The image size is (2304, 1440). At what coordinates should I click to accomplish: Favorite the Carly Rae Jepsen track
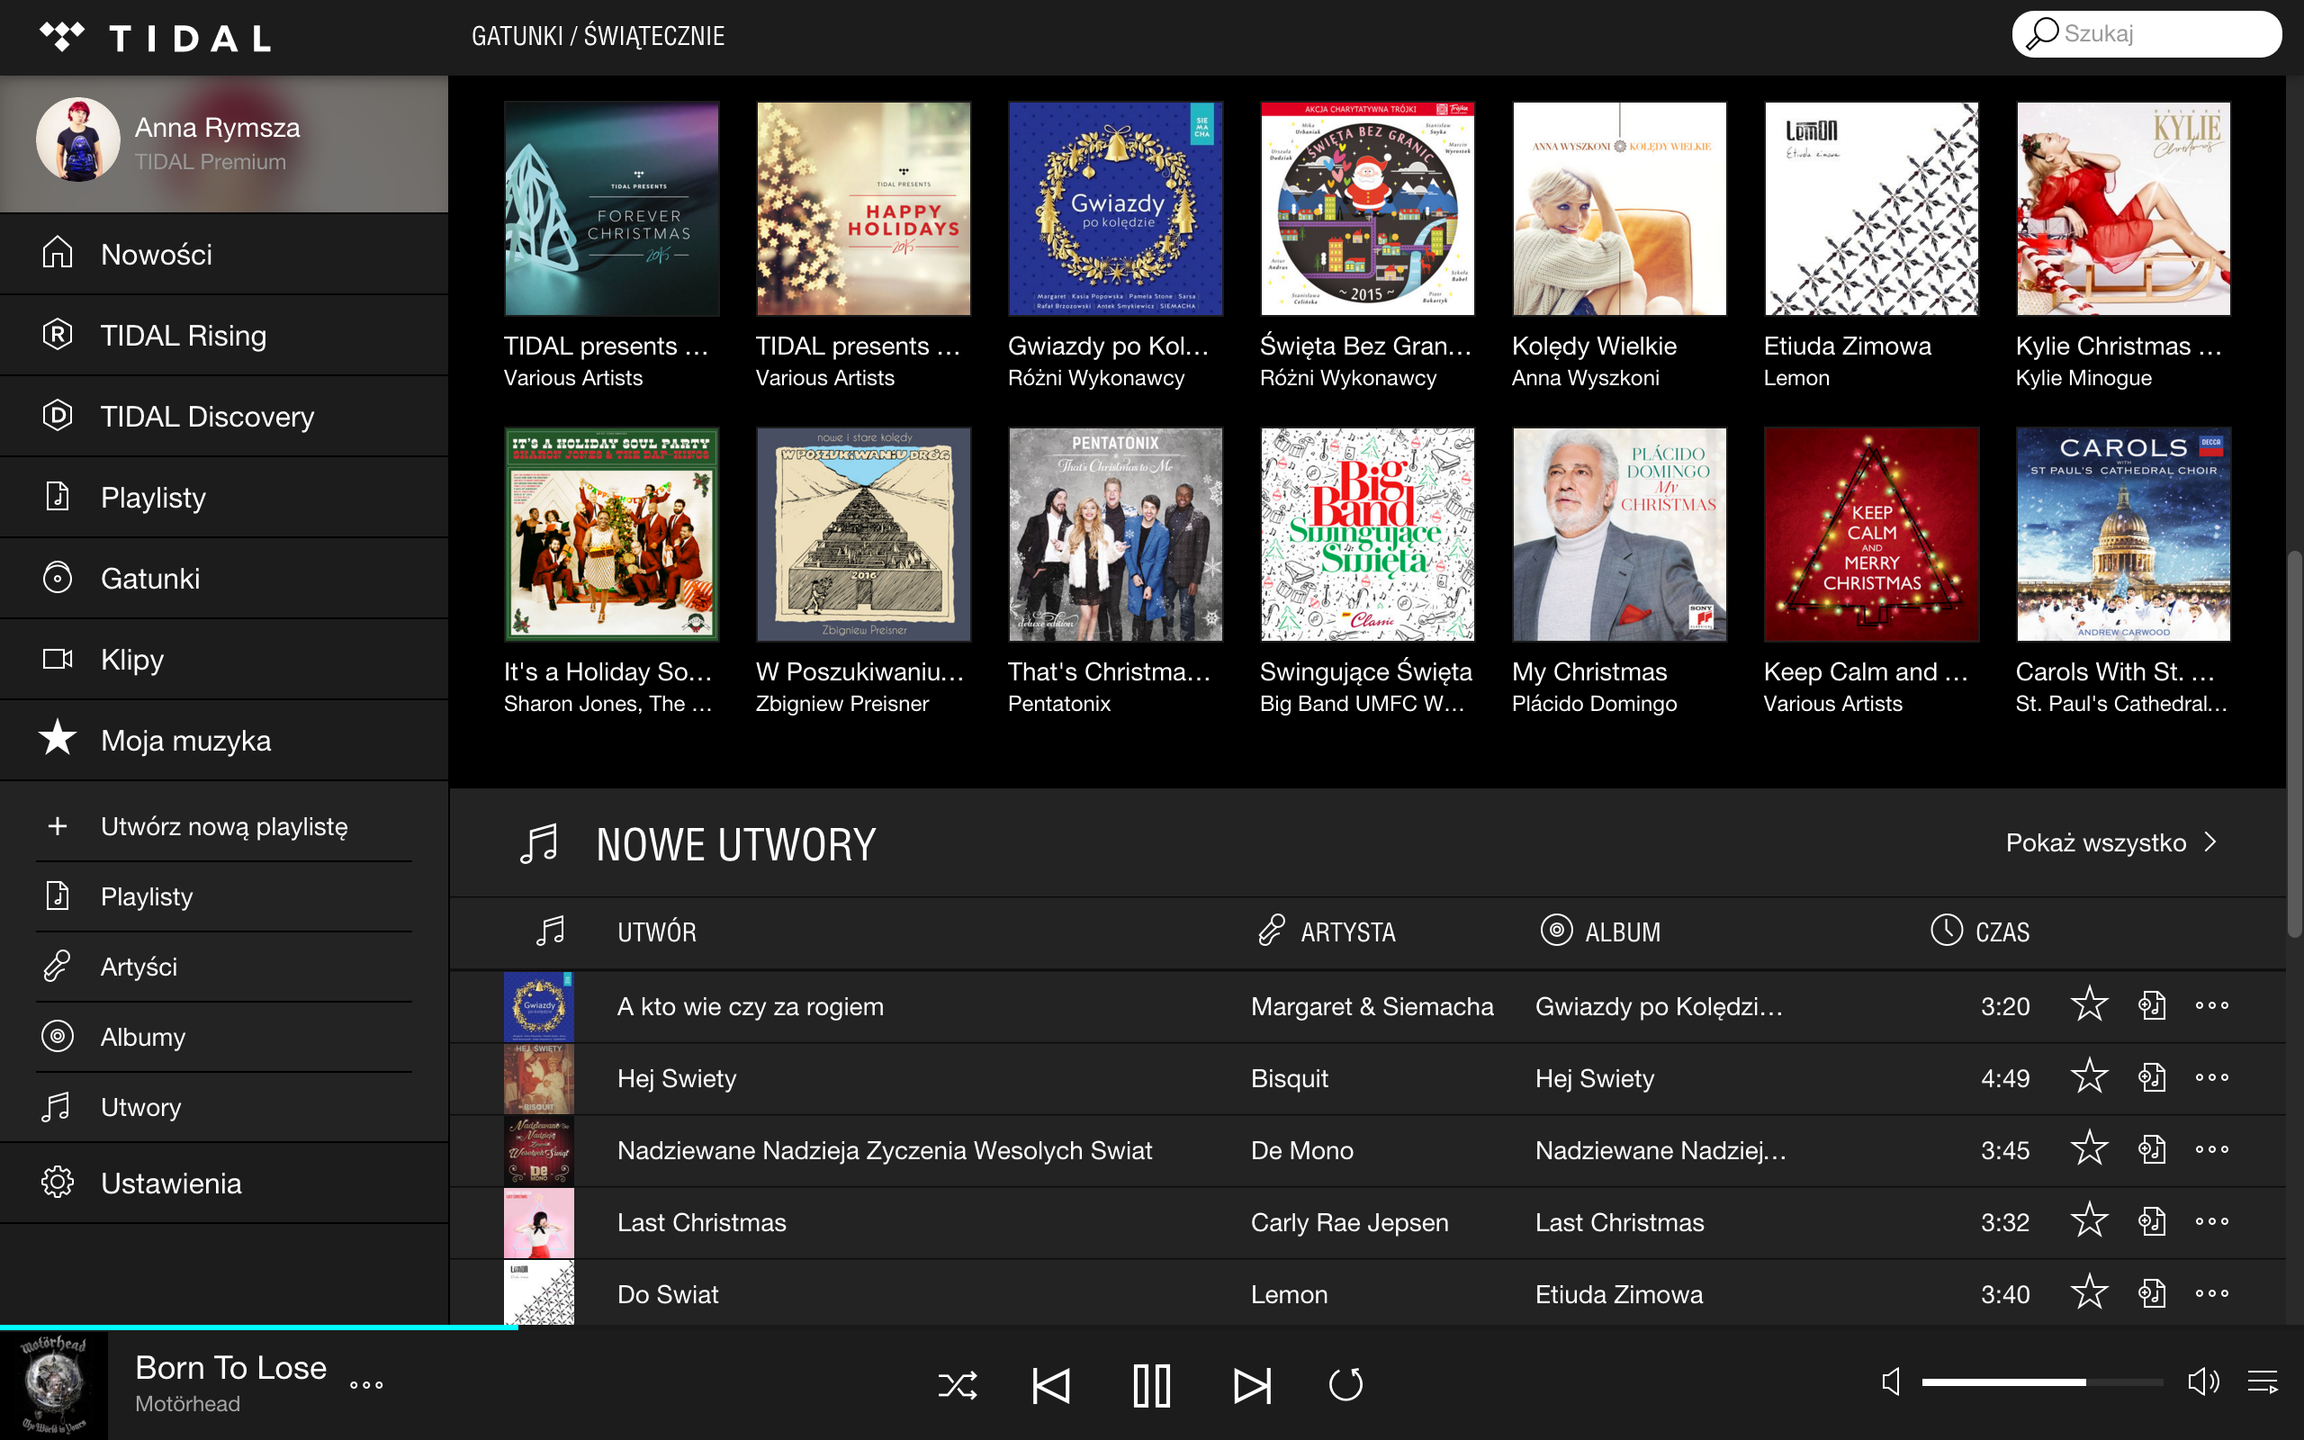coord(2089,1221)
